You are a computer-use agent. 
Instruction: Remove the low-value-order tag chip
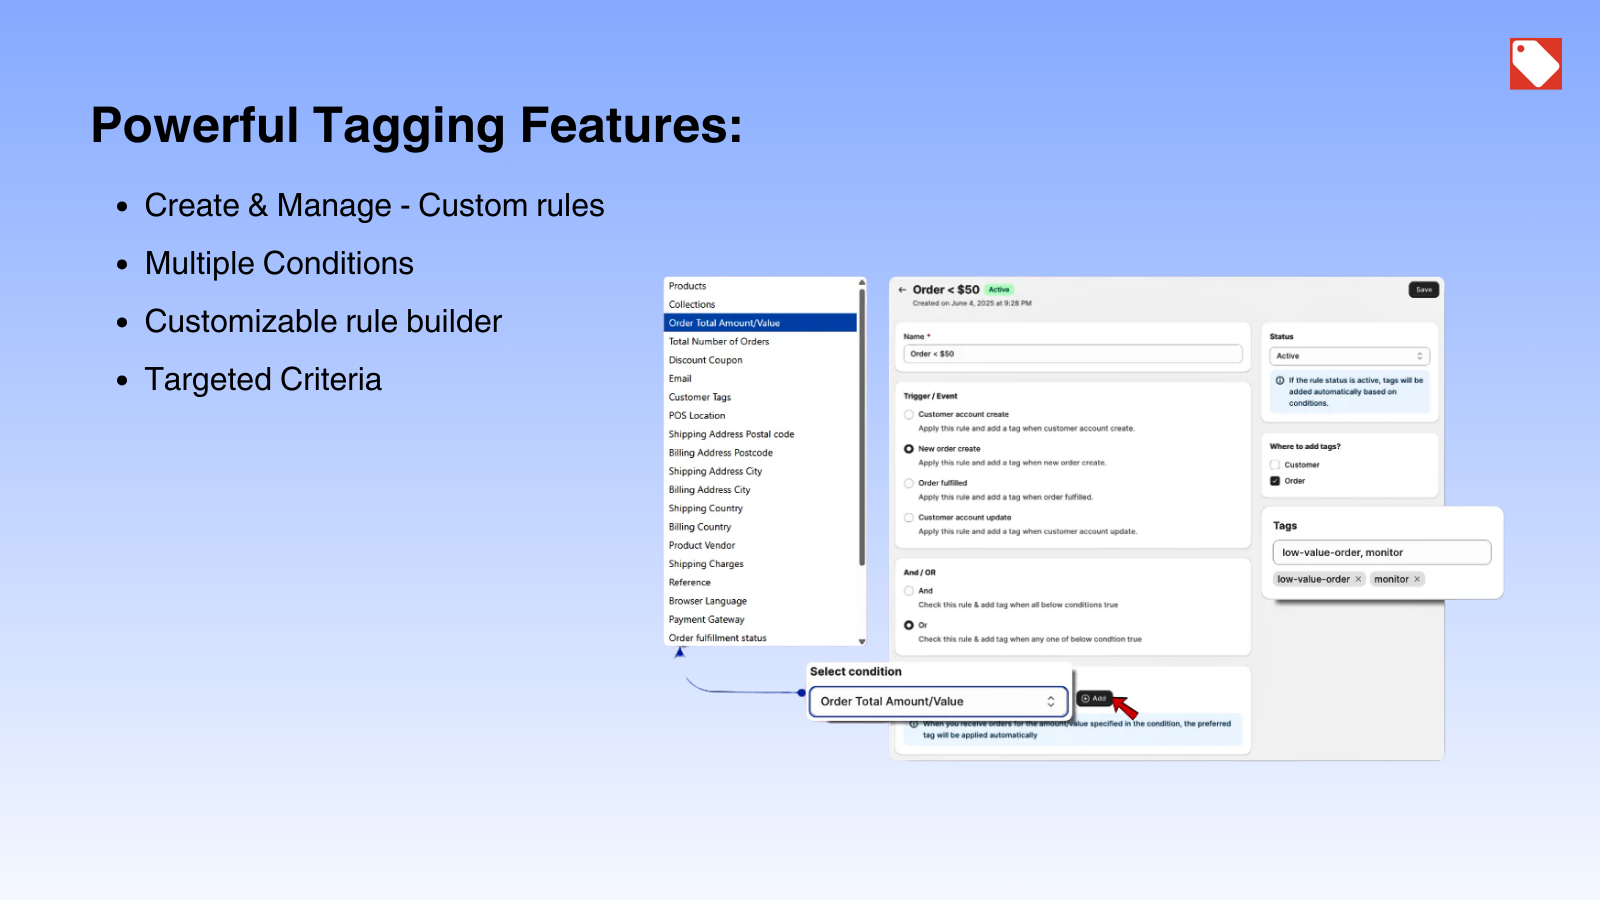coord(1358,579)
